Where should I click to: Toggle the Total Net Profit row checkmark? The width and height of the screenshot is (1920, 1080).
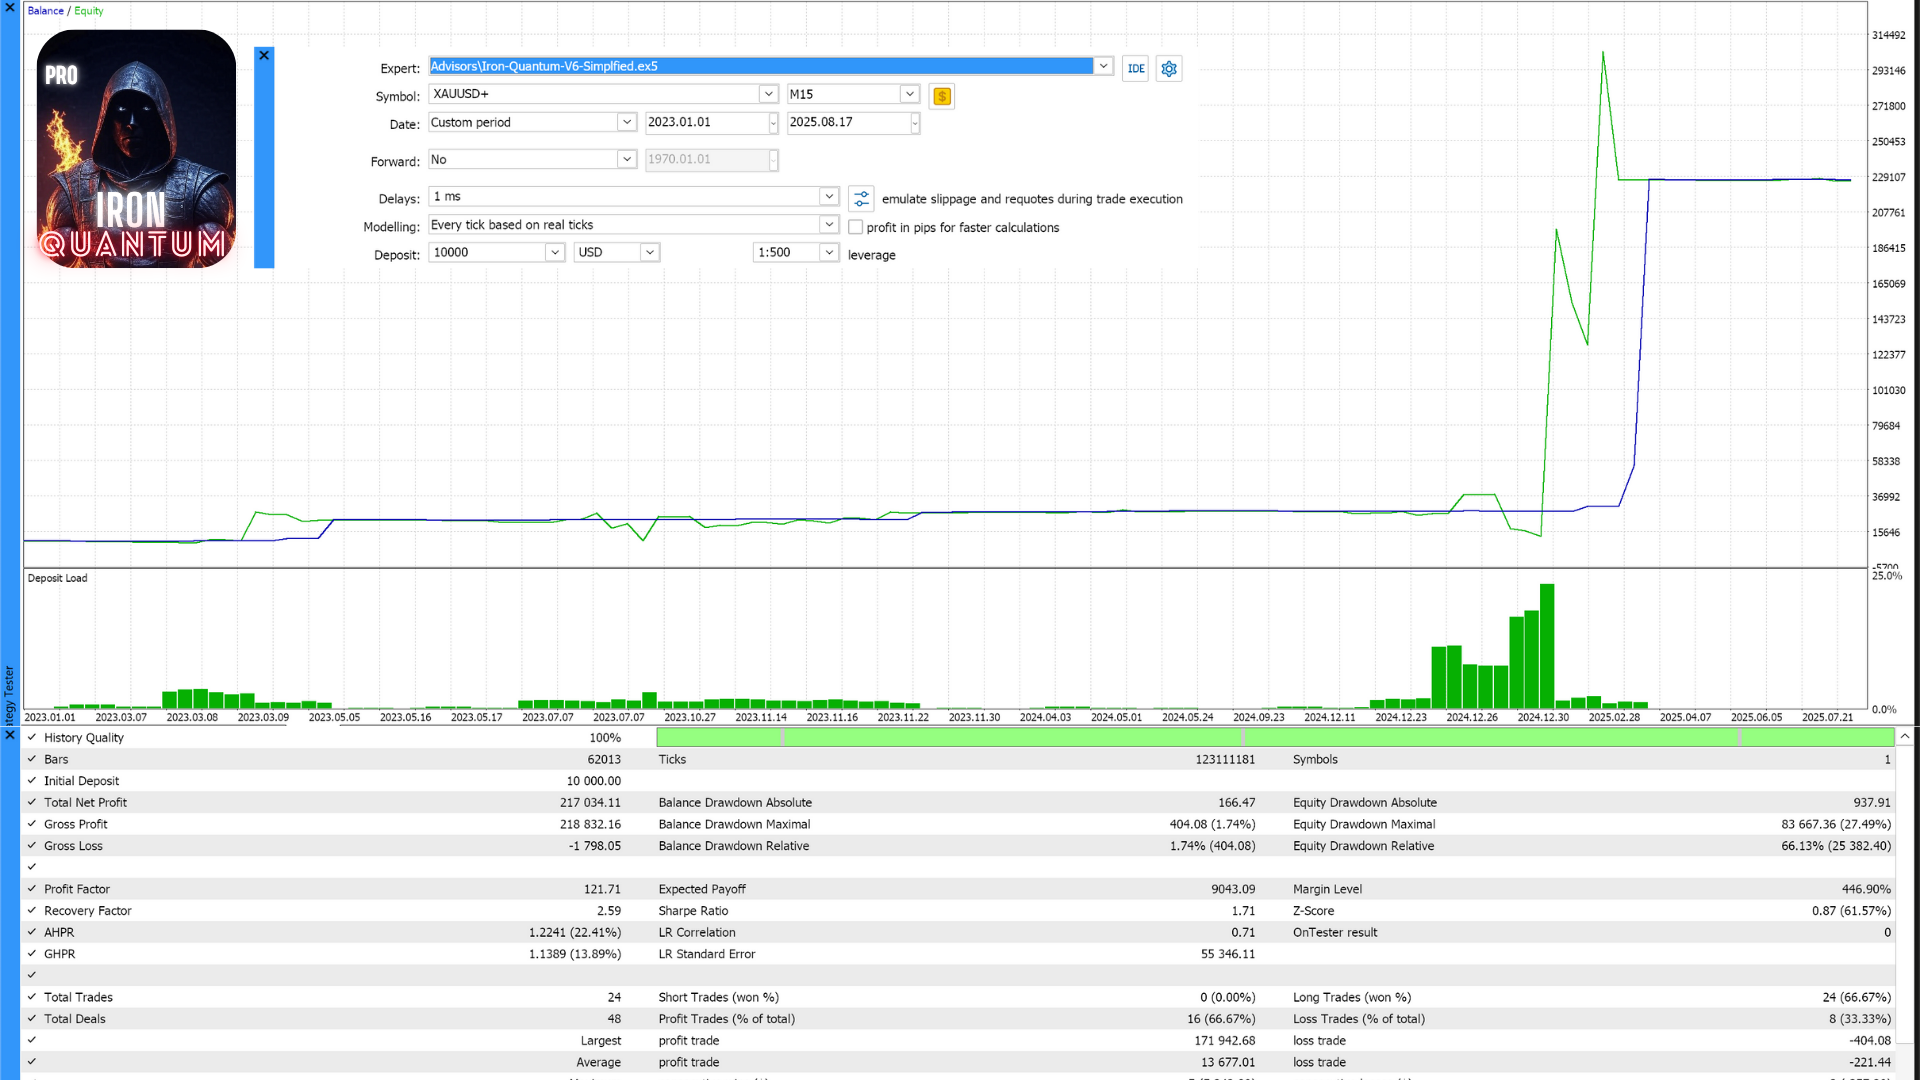tap(32, 802)
